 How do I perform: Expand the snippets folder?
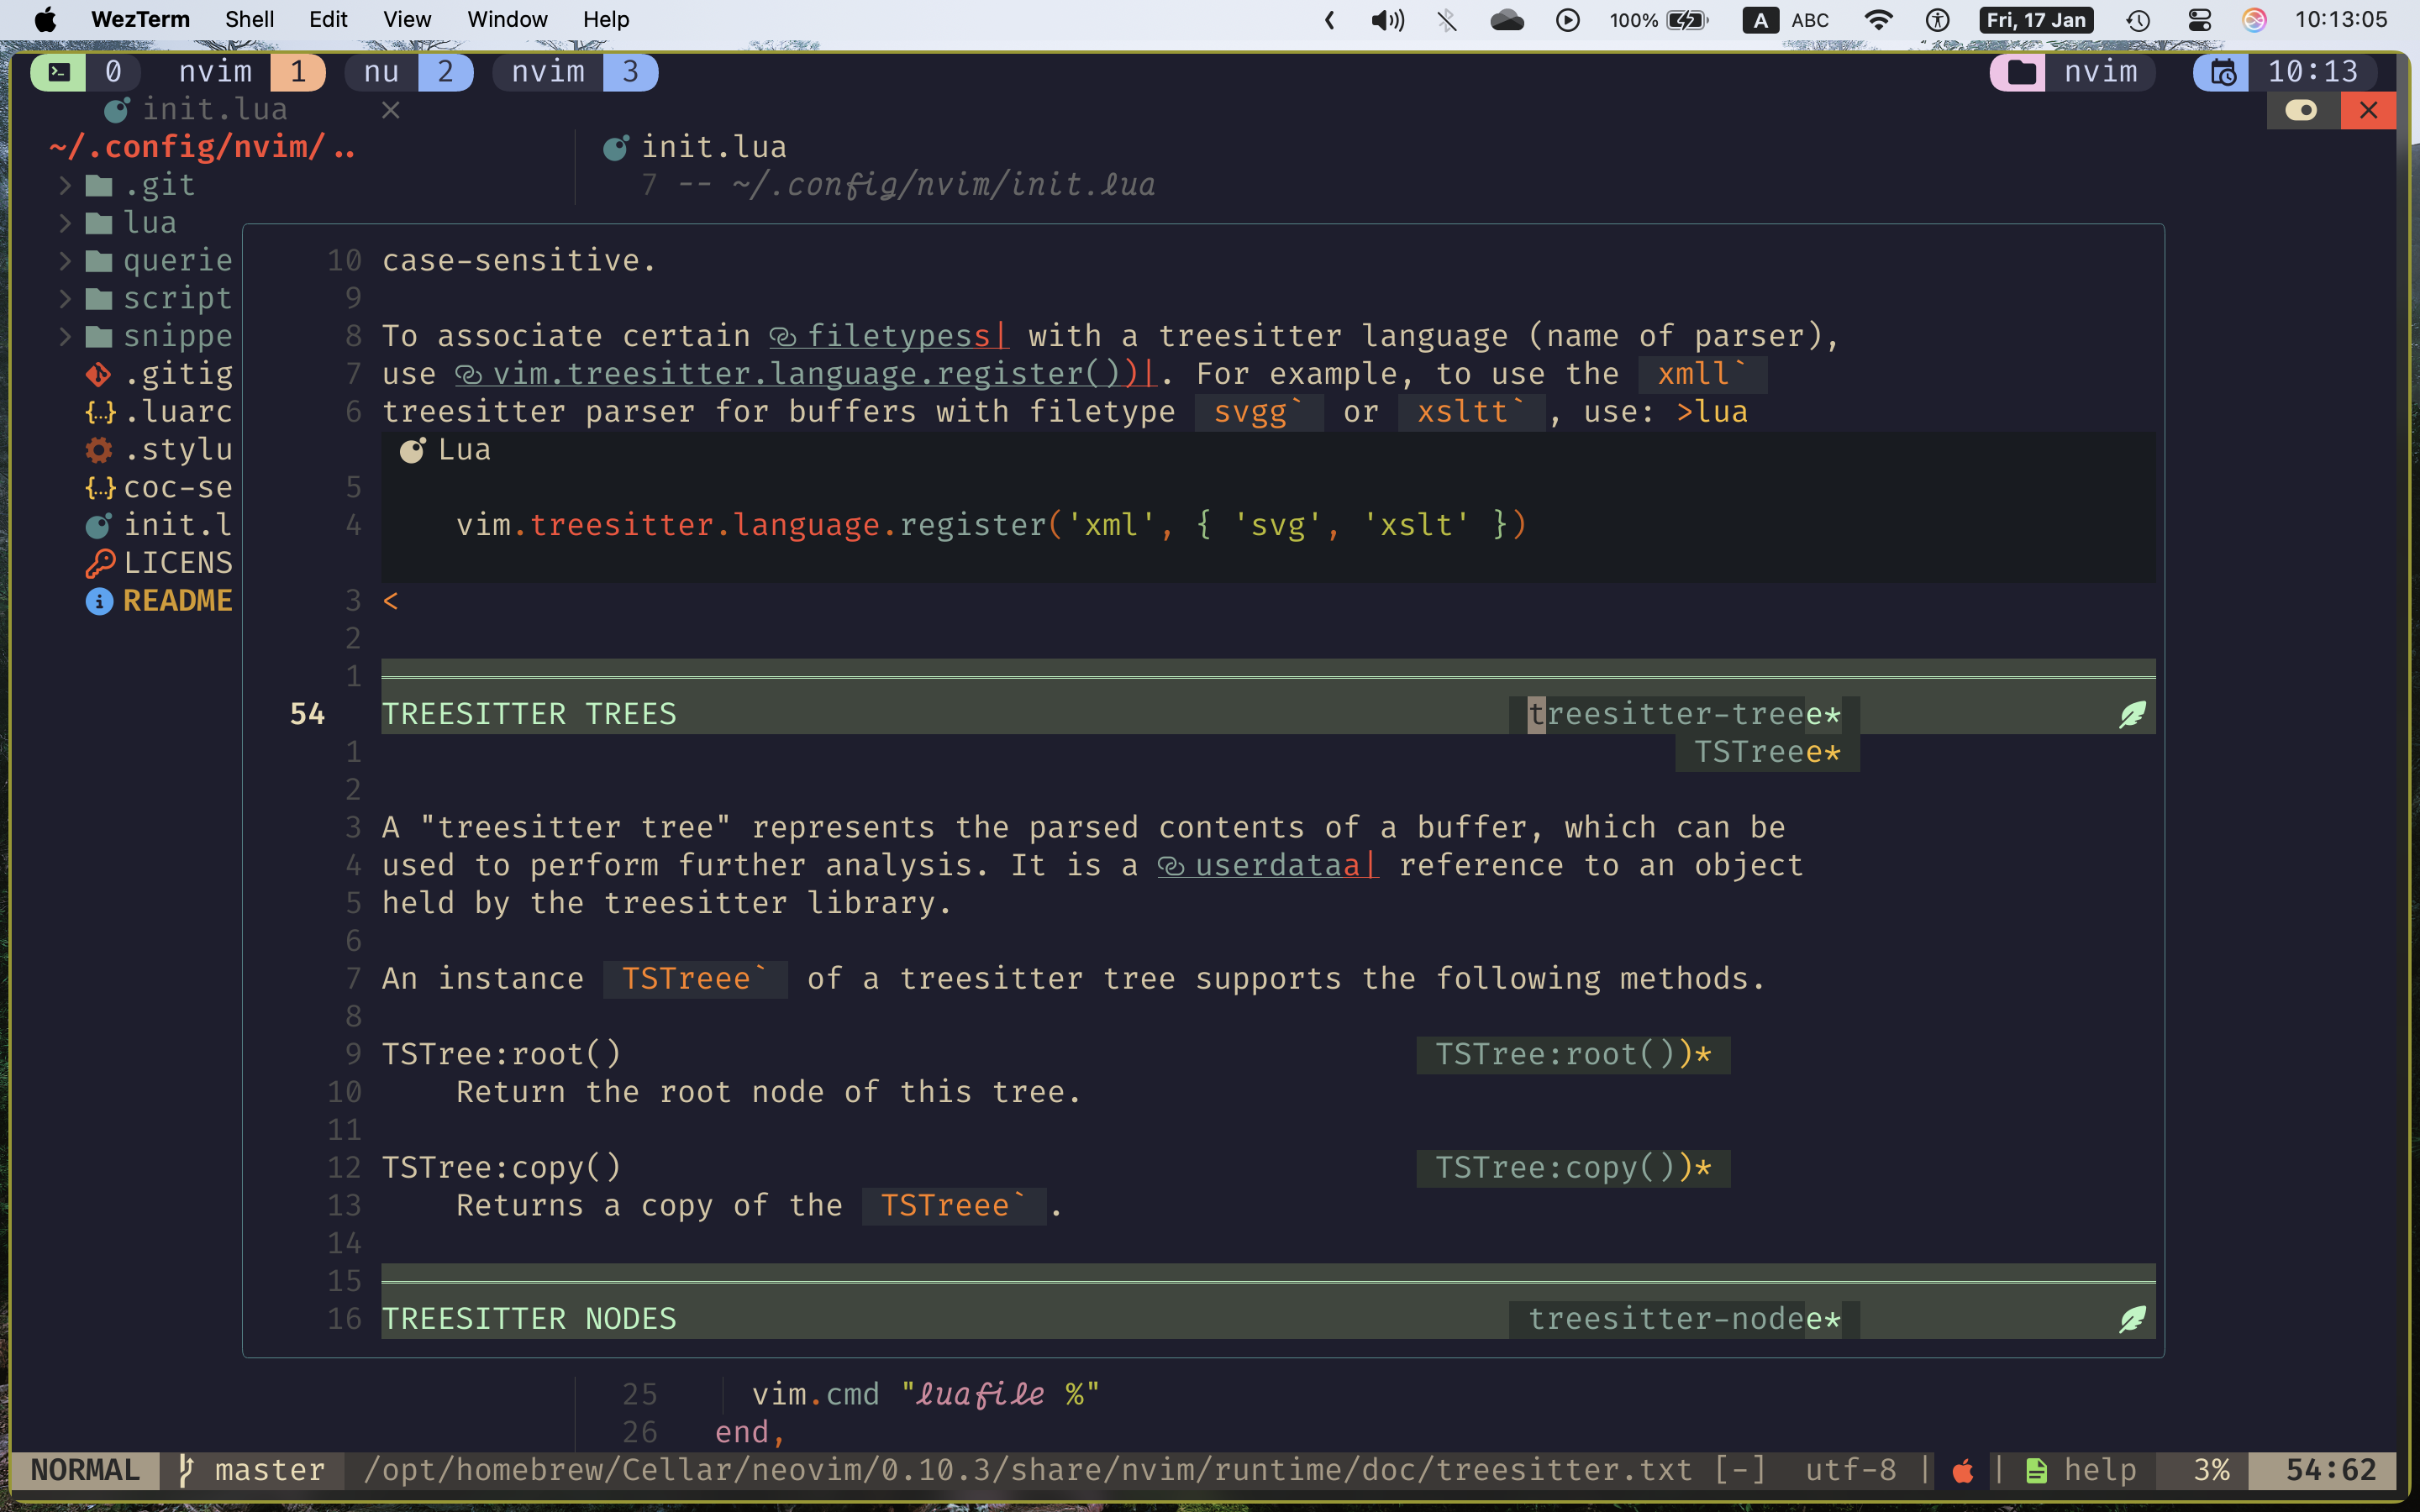coord(65,336)
